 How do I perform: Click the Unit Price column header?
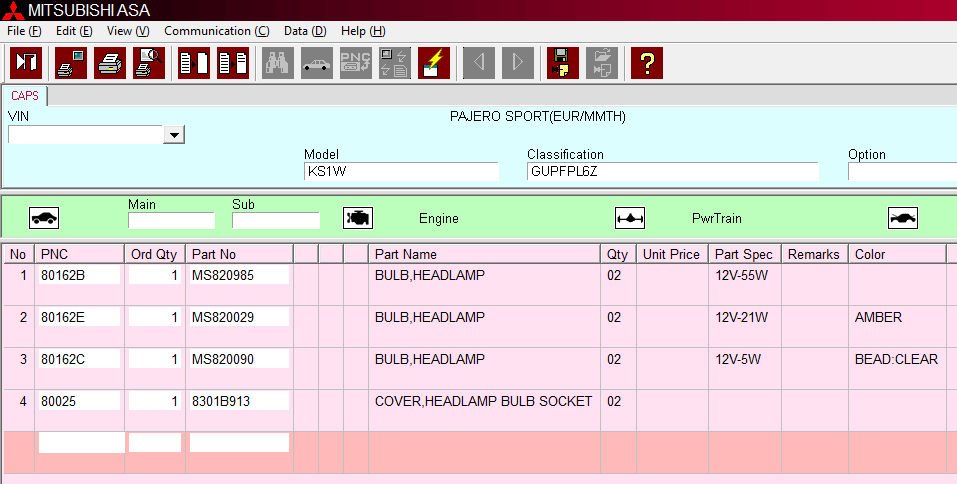click(672, 255)
